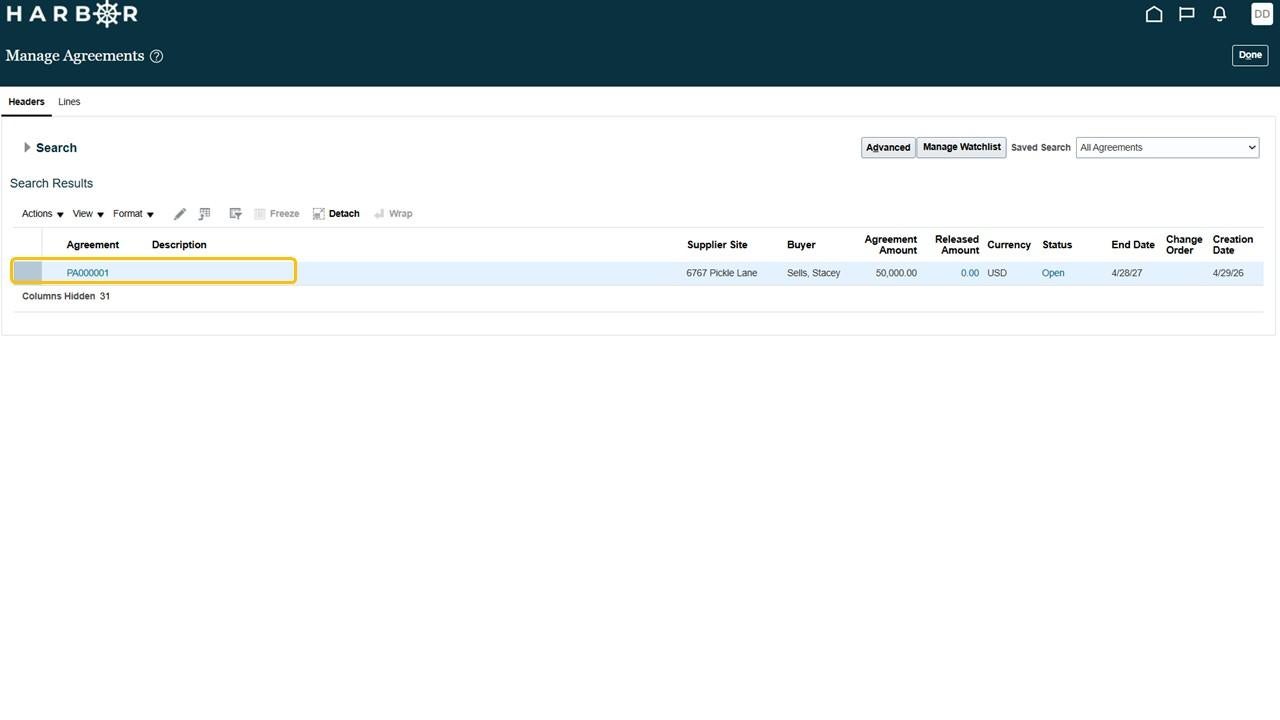
Task: Open the Actions menu
Action: 43,214
